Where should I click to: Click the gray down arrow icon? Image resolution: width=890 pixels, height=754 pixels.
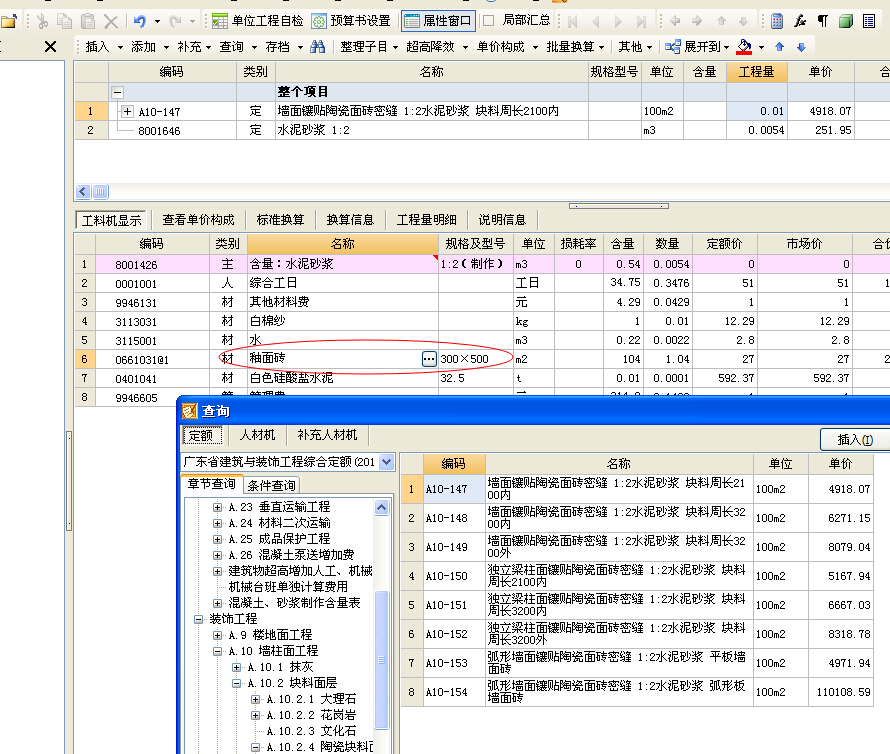pos(743,21)
